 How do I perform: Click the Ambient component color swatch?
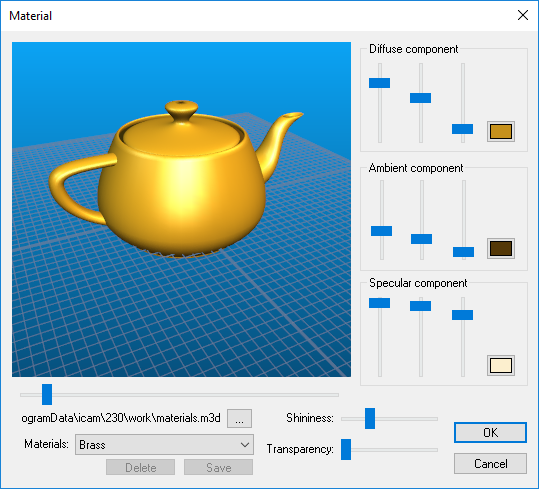point(501,248)
